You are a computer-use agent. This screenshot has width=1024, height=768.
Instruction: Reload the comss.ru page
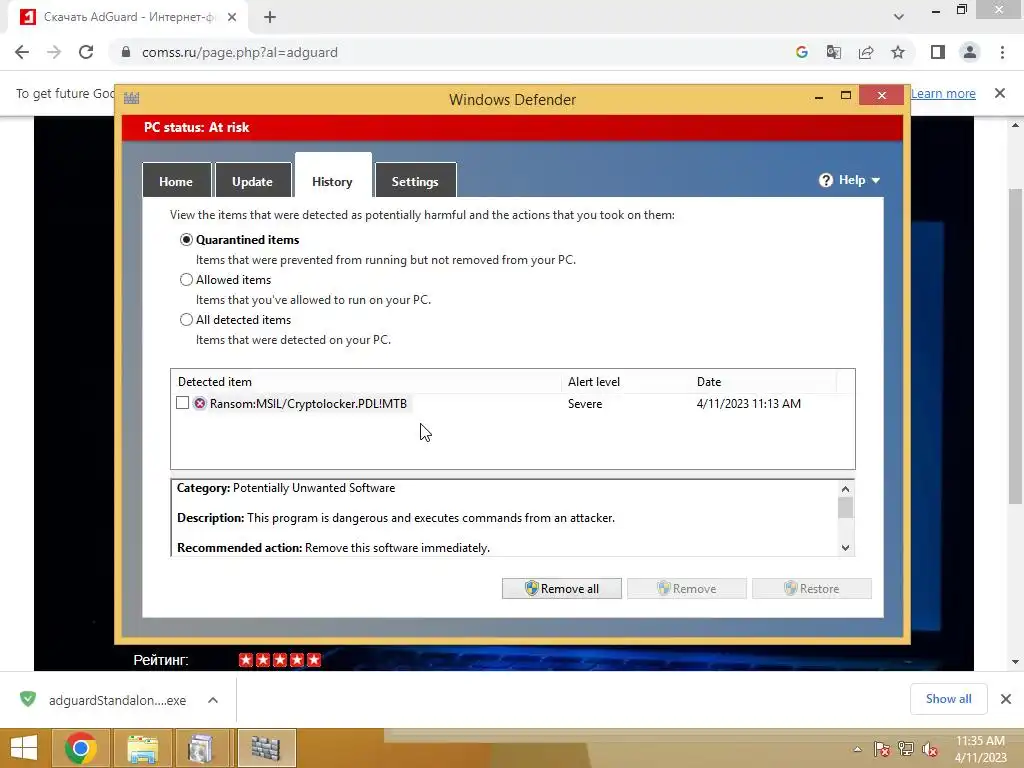86,52
